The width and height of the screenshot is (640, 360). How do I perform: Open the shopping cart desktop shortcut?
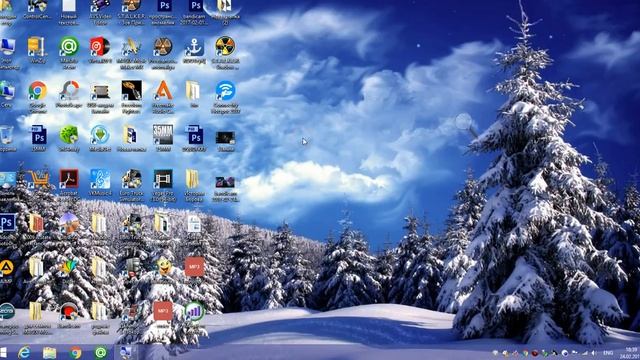(38, 179)
